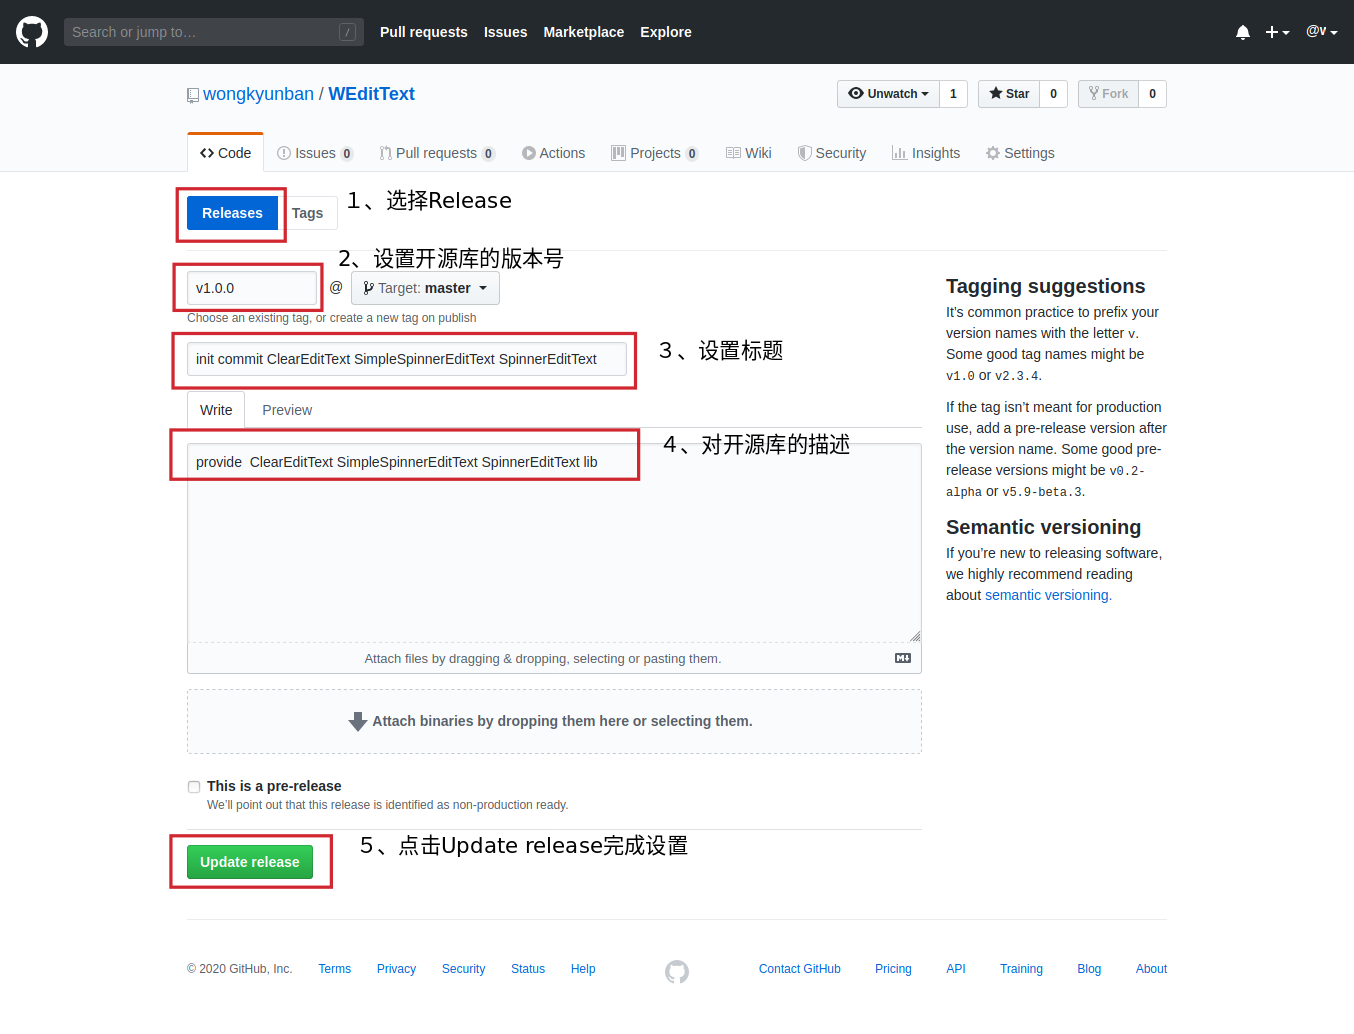This screenshot has width=1354, height=1034.
Task: Click the fork count 0
Action: pyautogui.click(x=1152, y=94)
